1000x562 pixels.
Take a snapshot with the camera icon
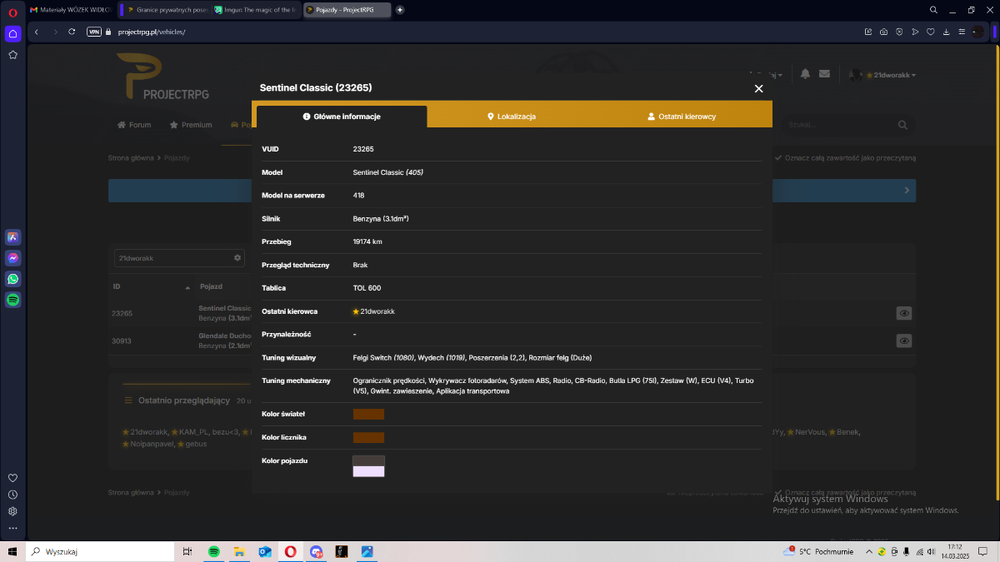tap(884, 32)
